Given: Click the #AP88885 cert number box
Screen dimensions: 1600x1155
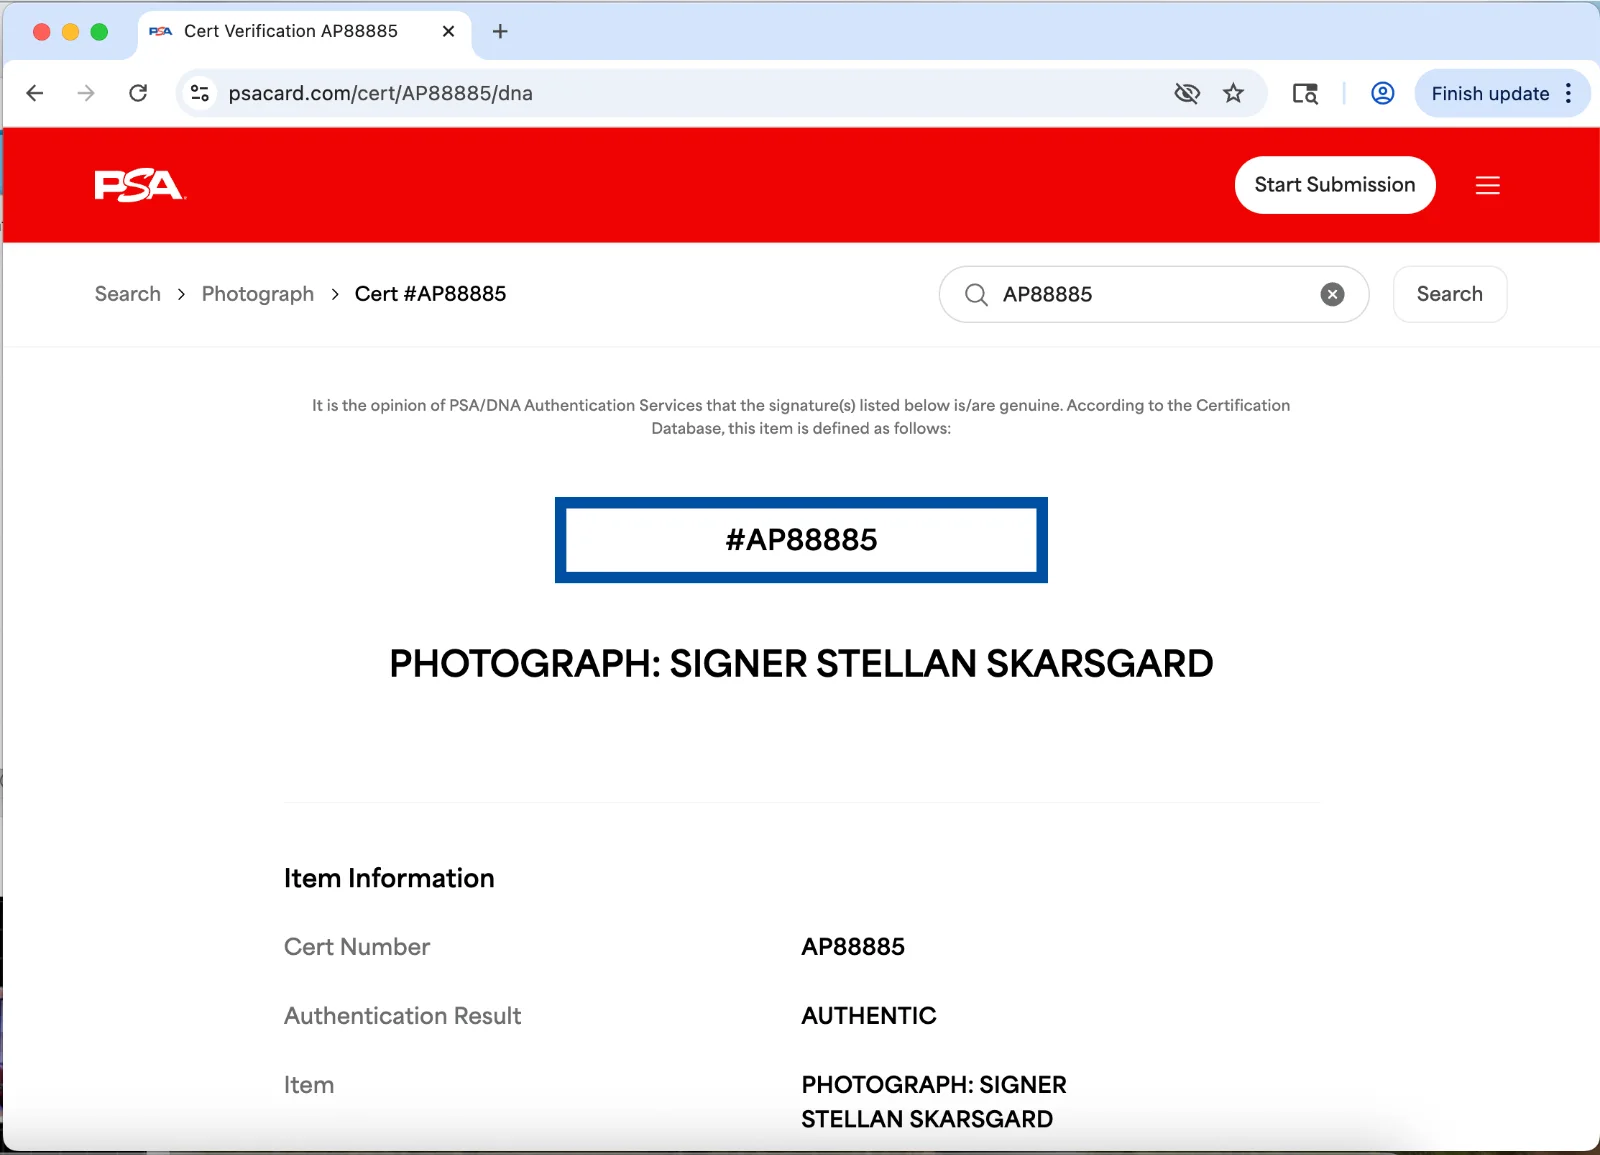Looking at the screenshot, I should pos(801,540).
